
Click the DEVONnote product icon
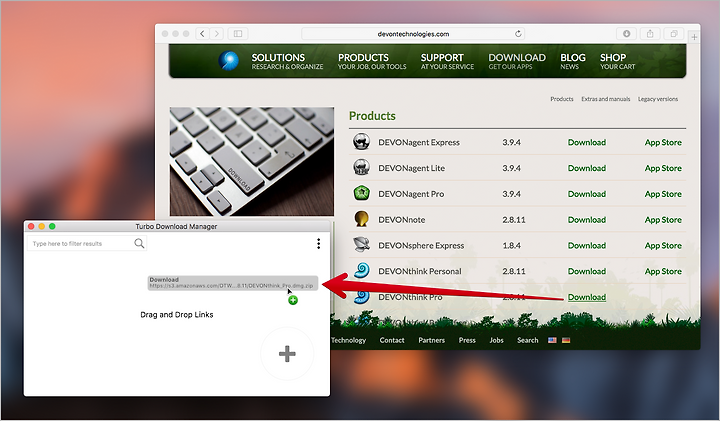coord(361,219)
